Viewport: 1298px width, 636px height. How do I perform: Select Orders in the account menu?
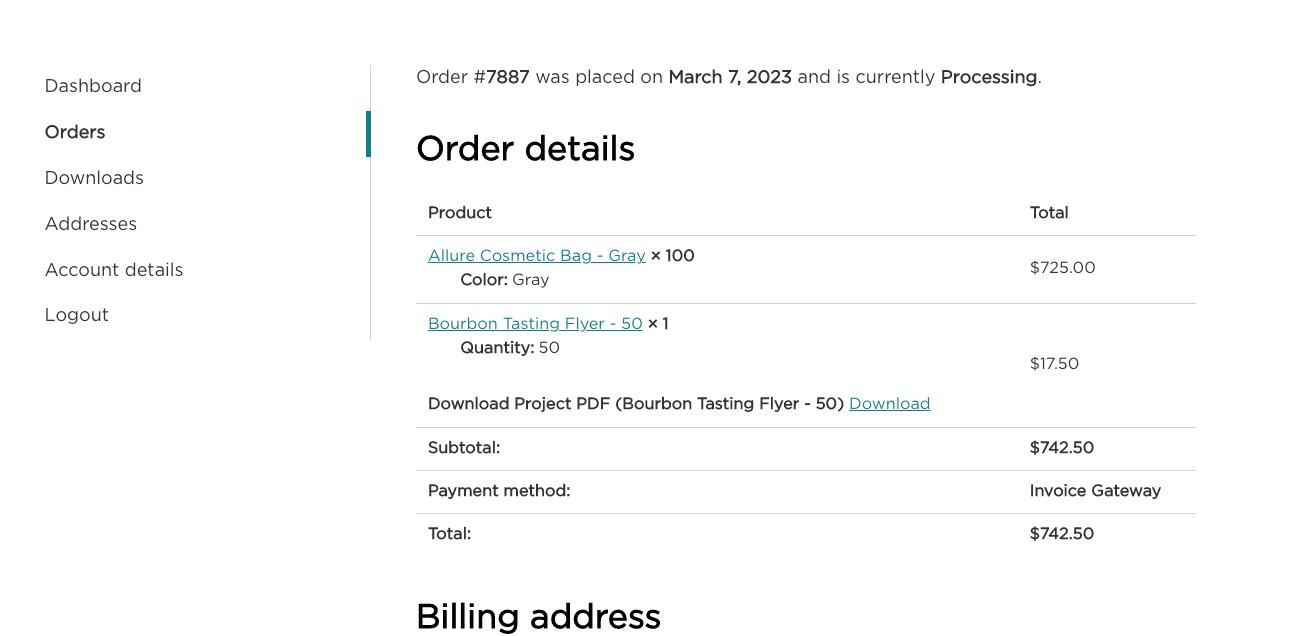75,132
